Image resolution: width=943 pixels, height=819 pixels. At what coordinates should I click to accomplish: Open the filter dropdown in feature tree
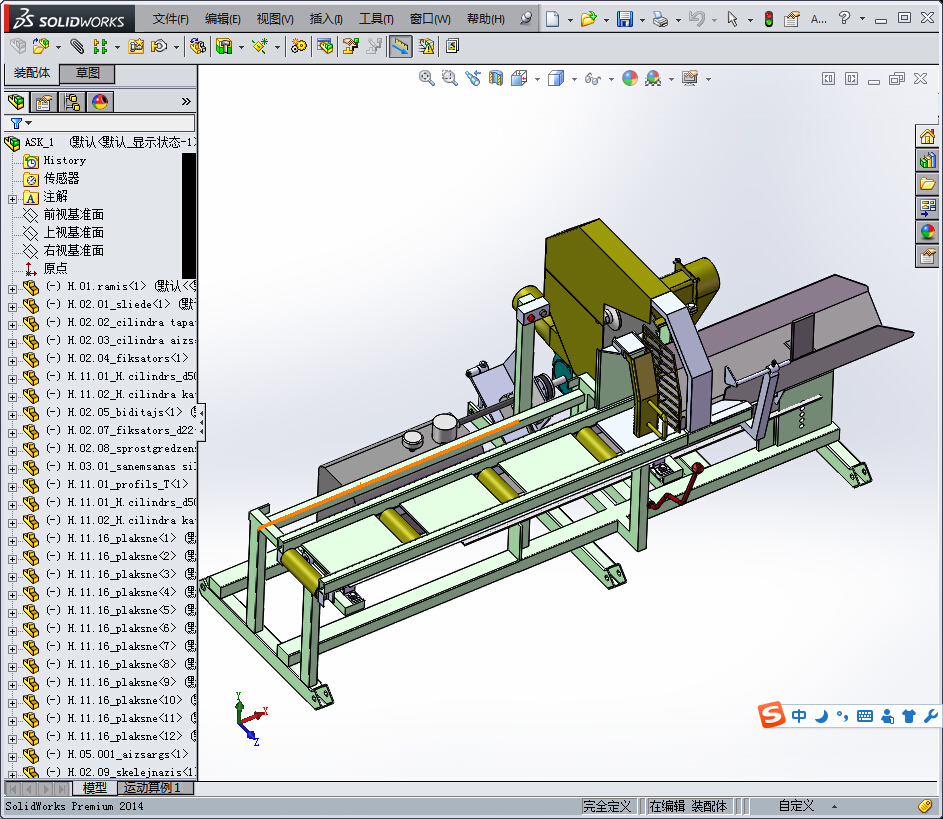click(28, 123)
